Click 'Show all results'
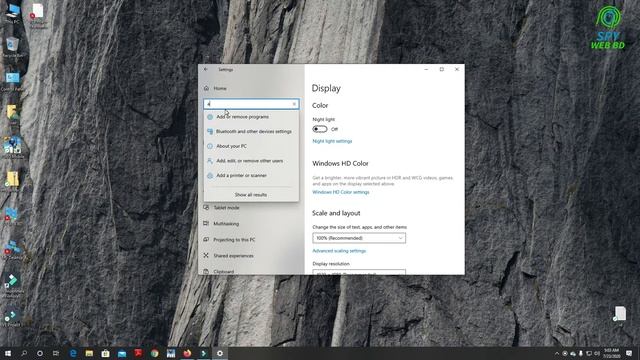This screenshot has height=360, width=640. click(251, 195)
